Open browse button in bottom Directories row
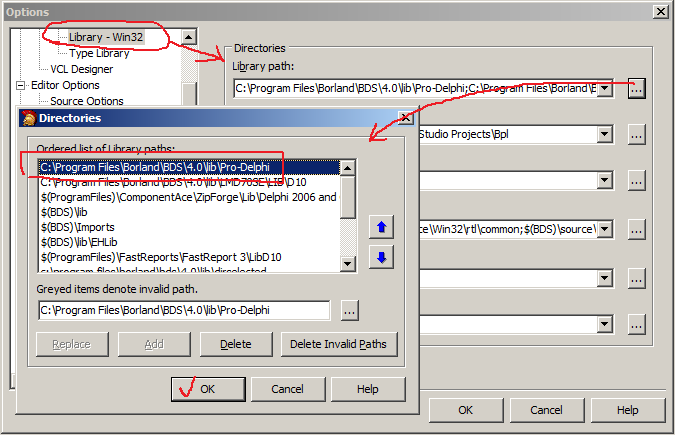This screenshot has height=435, width=675. point(636,325)
